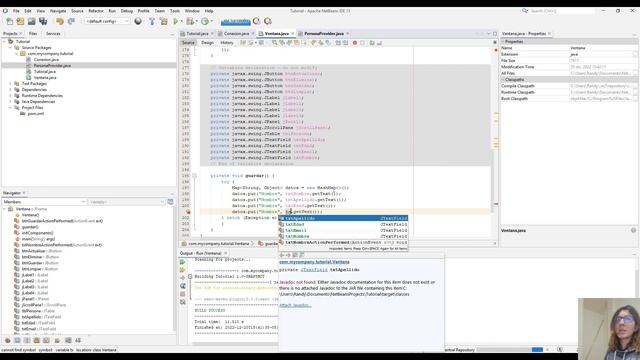Click the back arrow in Javadoc popup
Screen dimensions: 640x360
tap(282, 255)
